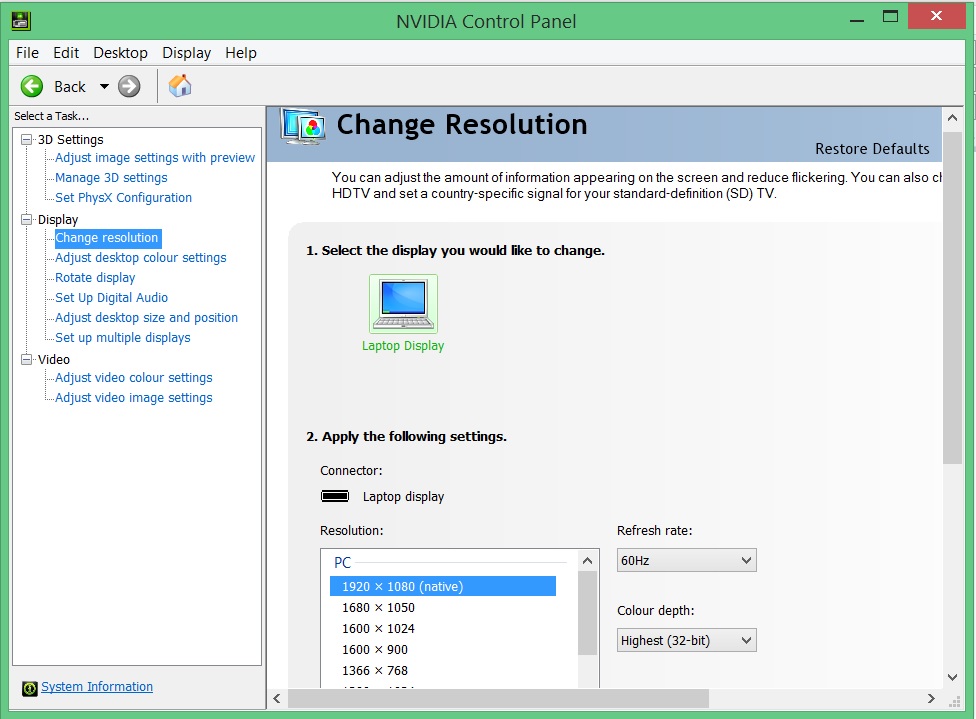Open Set PhysX Configuration
976x719 pixels.
tap(123, 197)
